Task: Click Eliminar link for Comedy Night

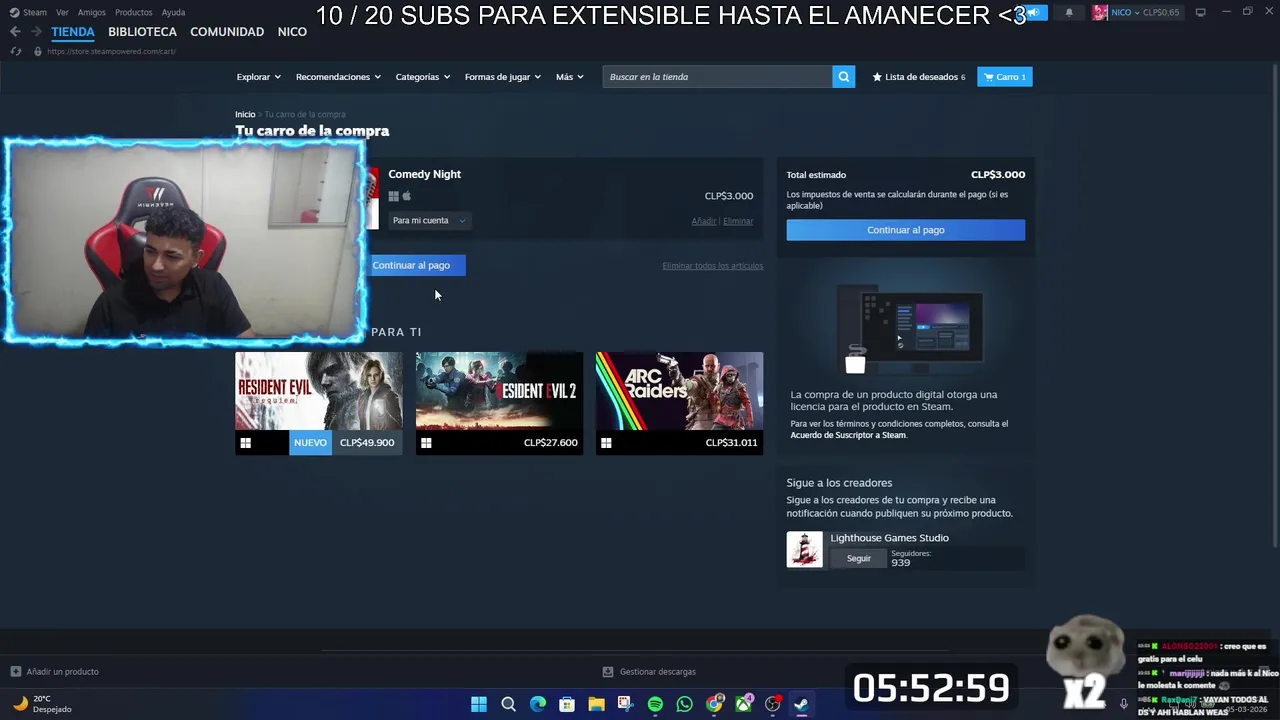Action: [x=738, y=221]
